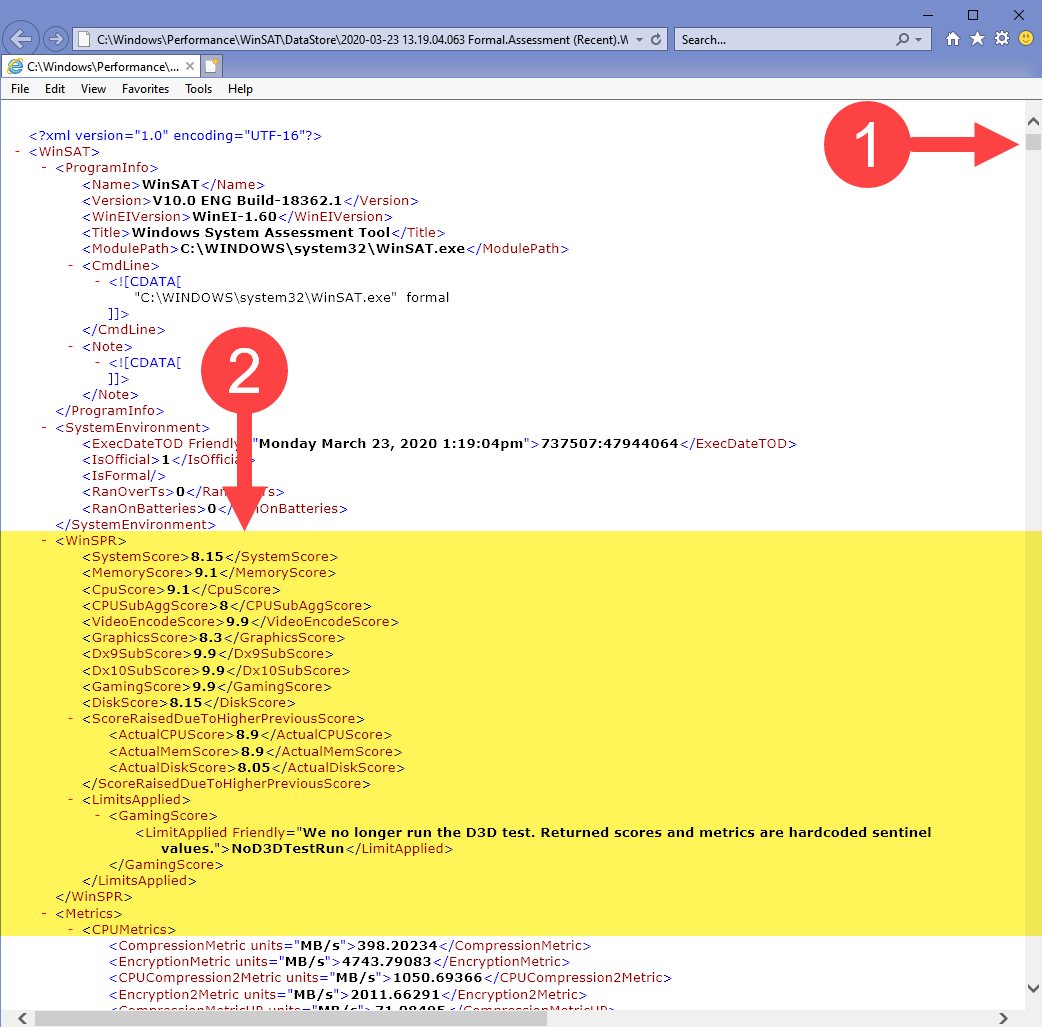This screenshot has width=1042, height=1027.
Task: Click the ActualCPUScore value 8.9
Action: 247,735
